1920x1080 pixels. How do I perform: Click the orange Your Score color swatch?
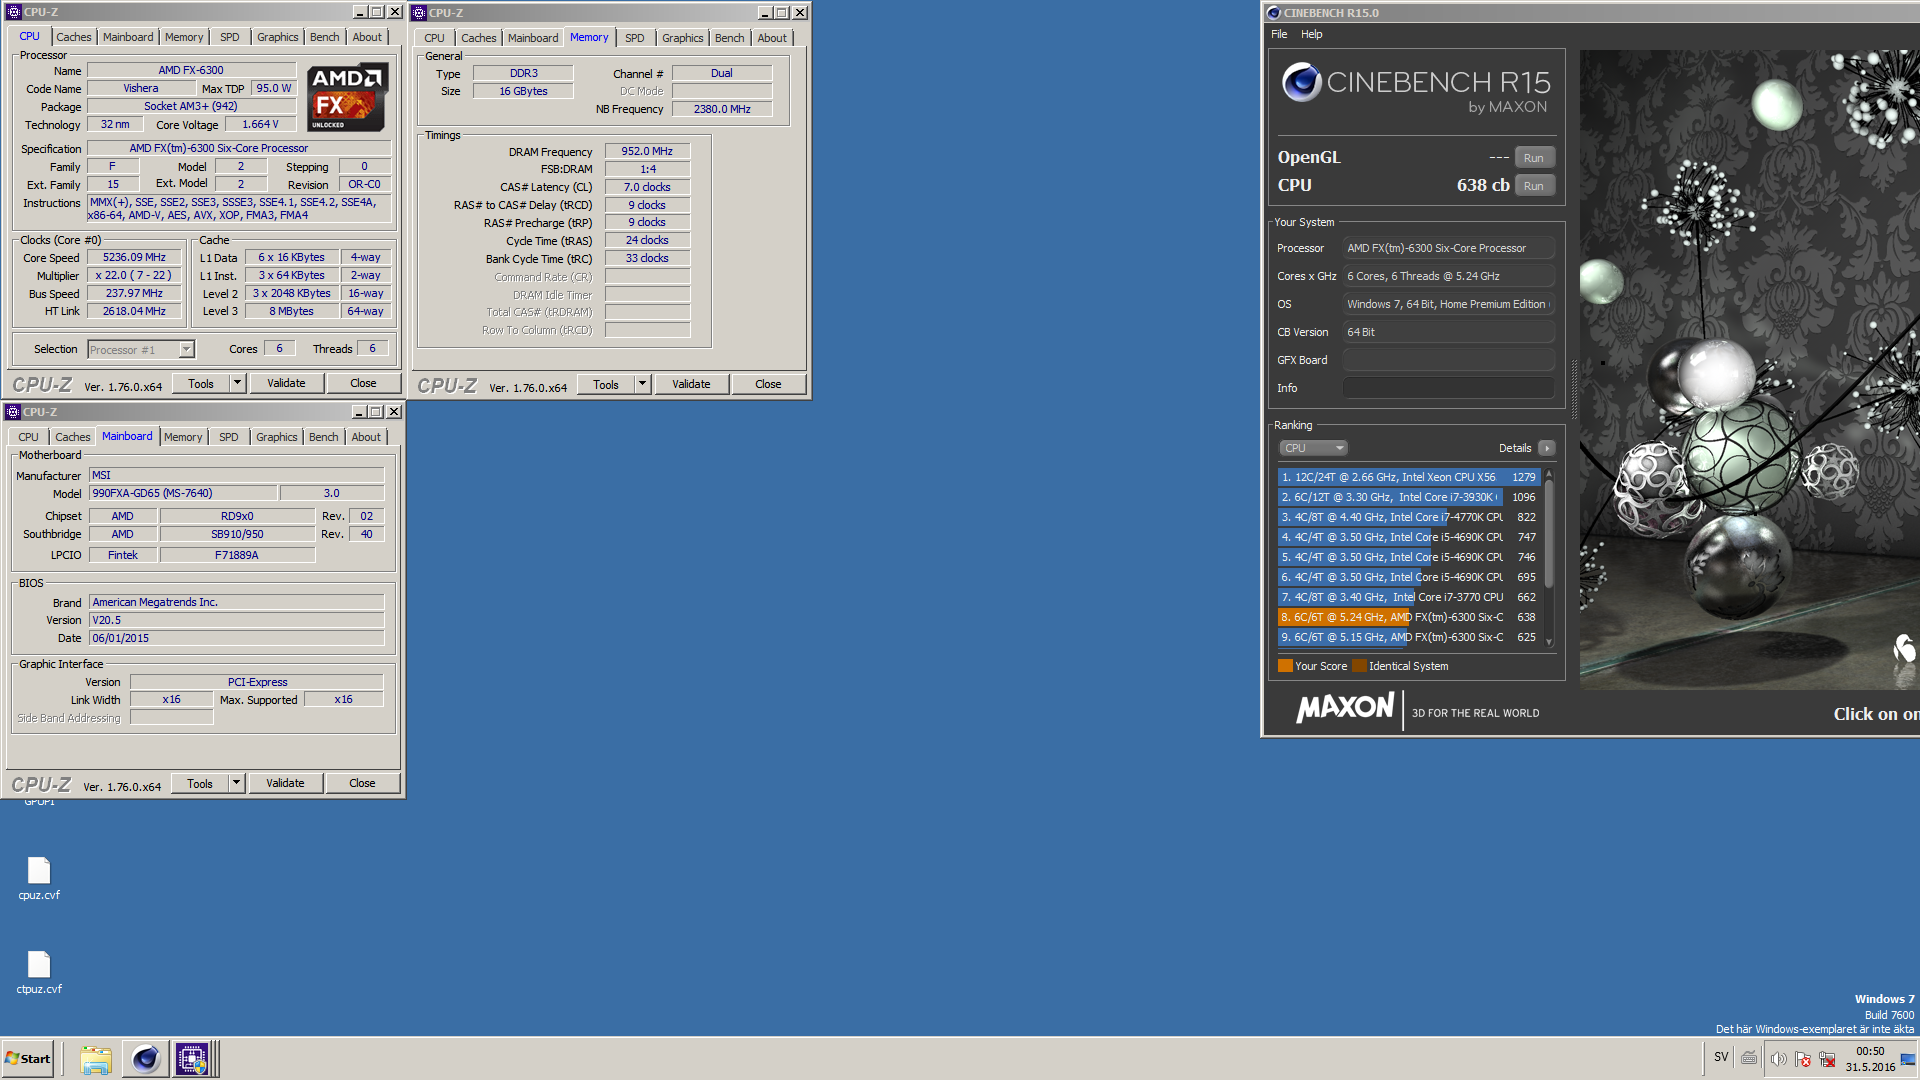pyautogui.click(x=1285, y=666)
